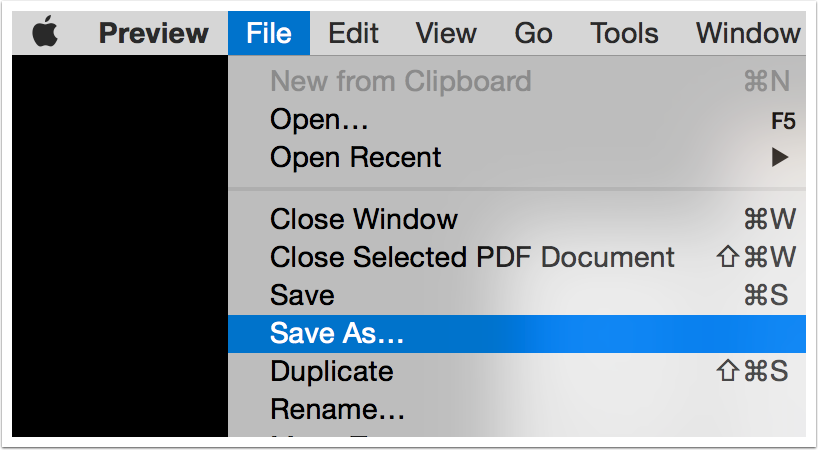
Task: Choose New from Clipboard
Action: 400,82
